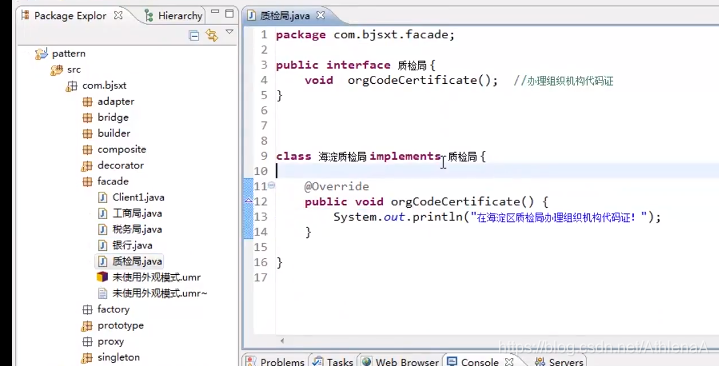This screenshot has height=366, width=719.
Task: Click the Client1.java file icon
Action: [x=103, y=198]
